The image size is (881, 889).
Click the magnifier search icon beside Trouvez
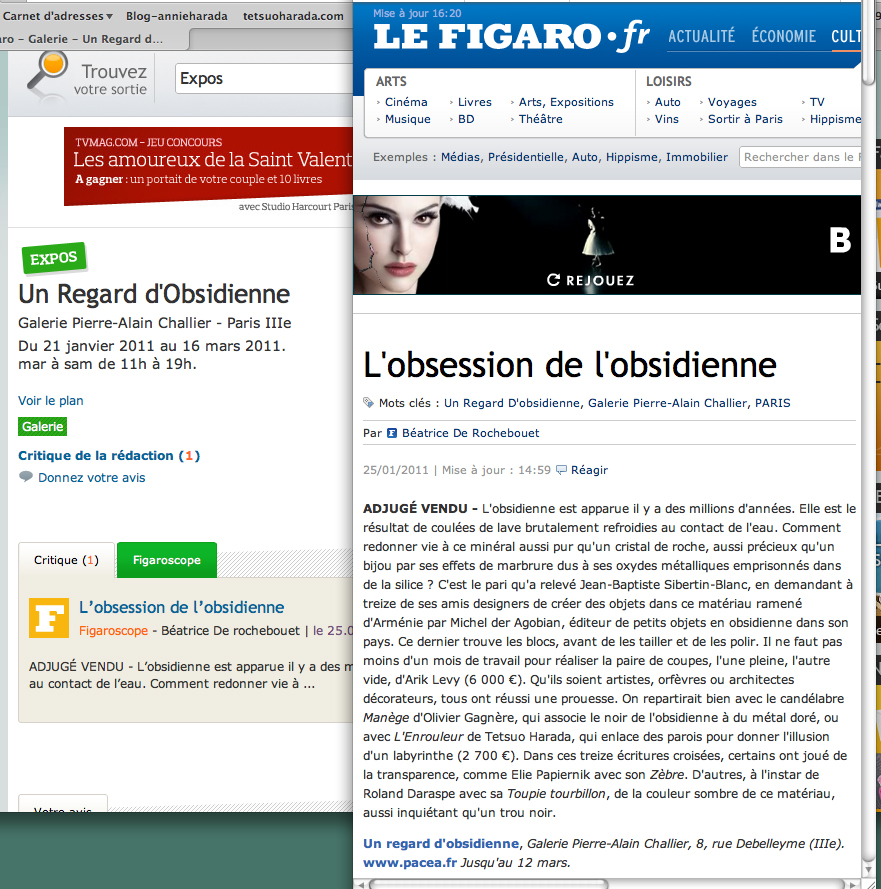pos(46,75)
